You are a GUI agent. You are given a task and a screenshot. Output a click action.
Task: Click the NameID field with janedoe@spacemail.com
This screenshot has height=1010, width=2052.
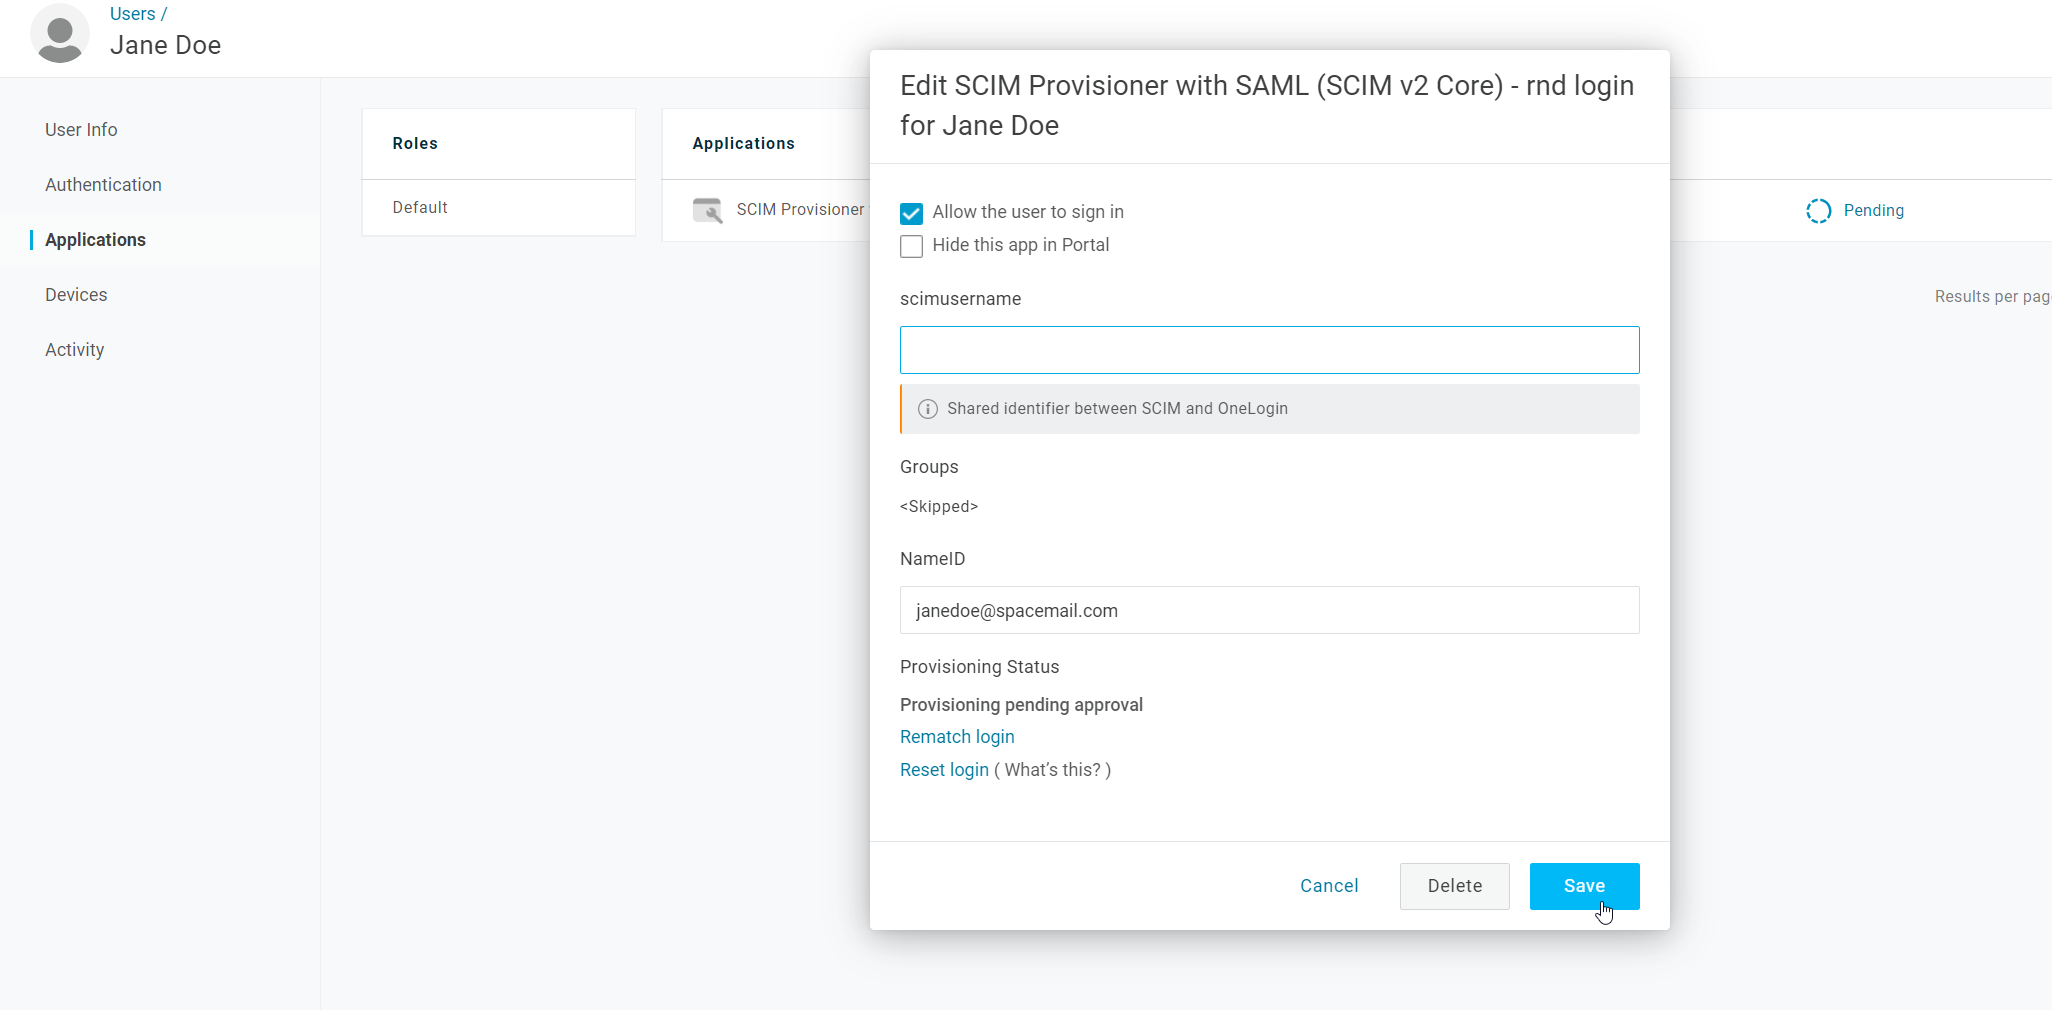(1269, 610)
